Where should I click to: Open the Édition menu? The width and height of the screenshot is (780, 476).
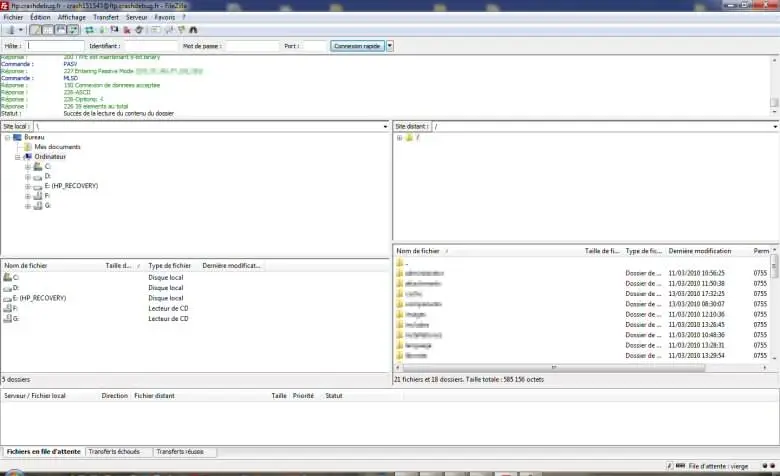point(40,17)
